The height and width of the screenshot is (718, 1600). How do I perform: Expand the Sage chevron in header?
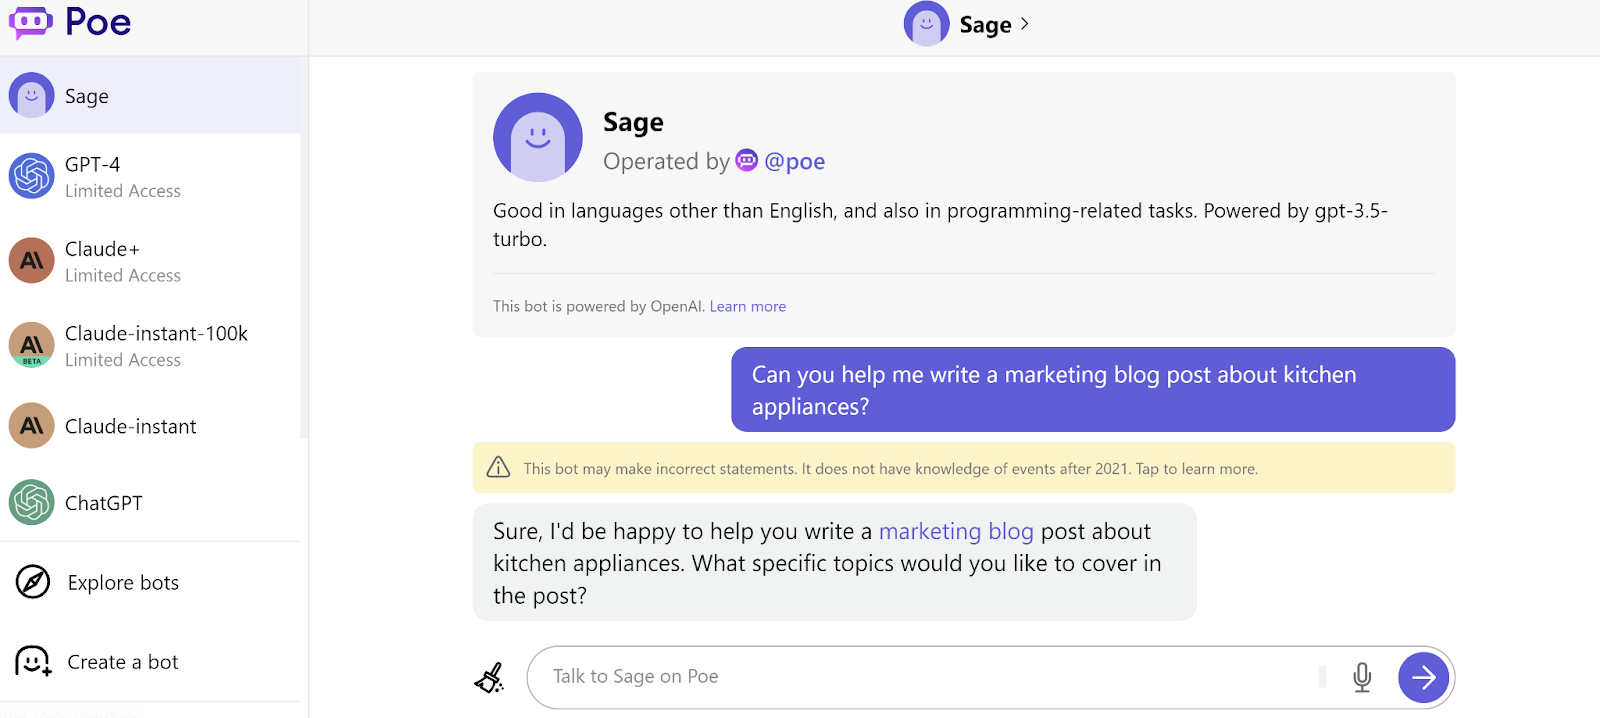tap(1024, 24)
